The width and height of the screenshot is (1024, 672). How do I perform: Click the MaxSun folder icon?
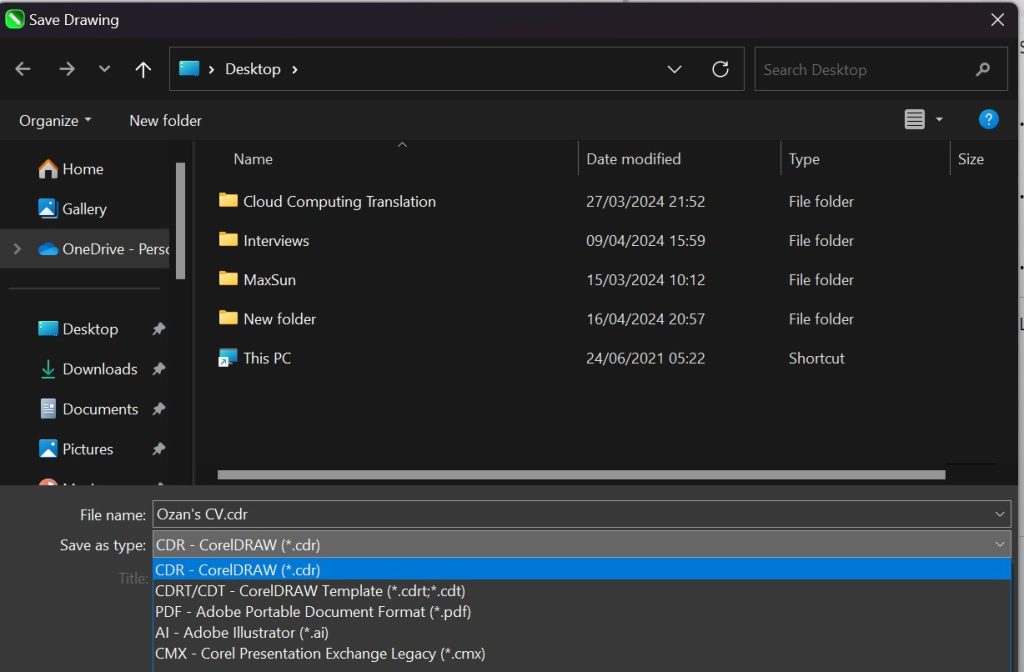point(228,278)
